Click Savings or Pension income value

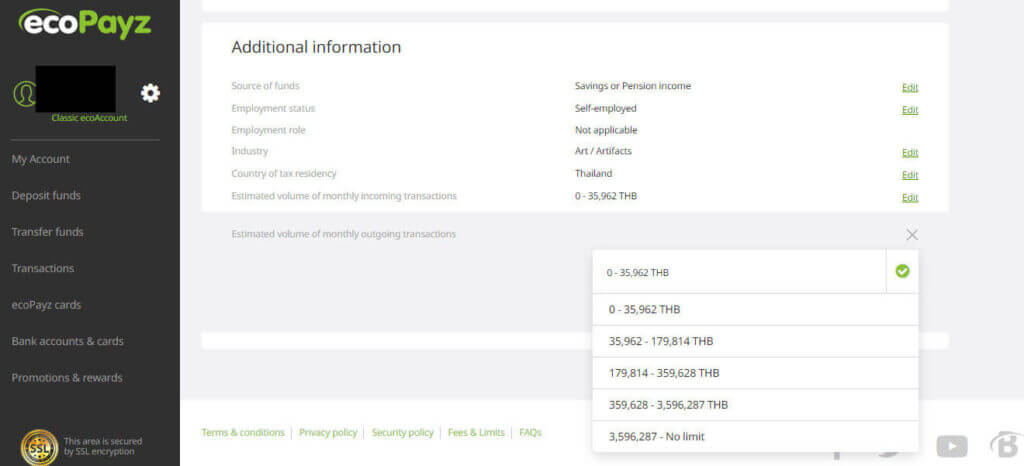(633, 86)
